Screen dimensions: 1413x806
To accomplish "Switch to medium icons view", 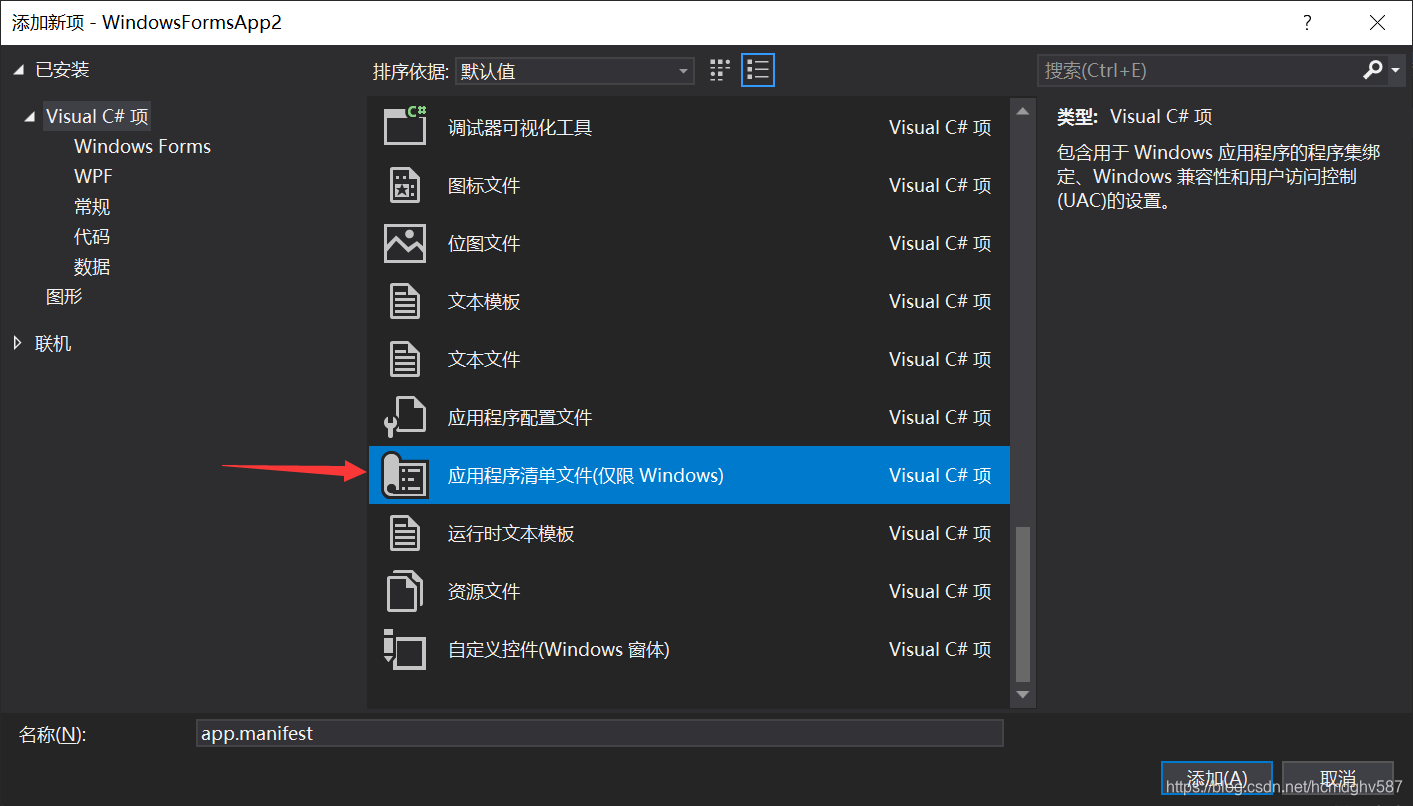I will (x=720, y=70).
